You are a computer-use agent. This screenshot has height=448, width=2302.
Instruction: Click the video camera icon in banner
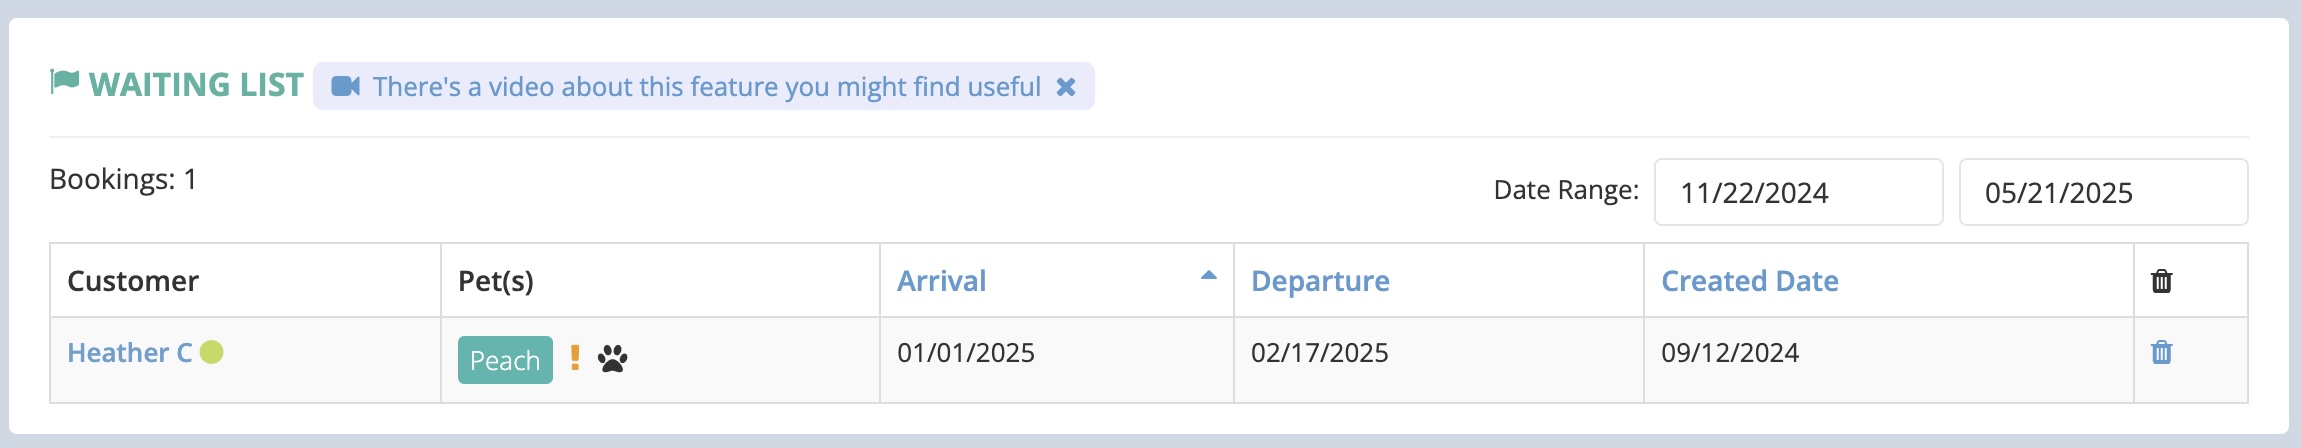(345, 86)
